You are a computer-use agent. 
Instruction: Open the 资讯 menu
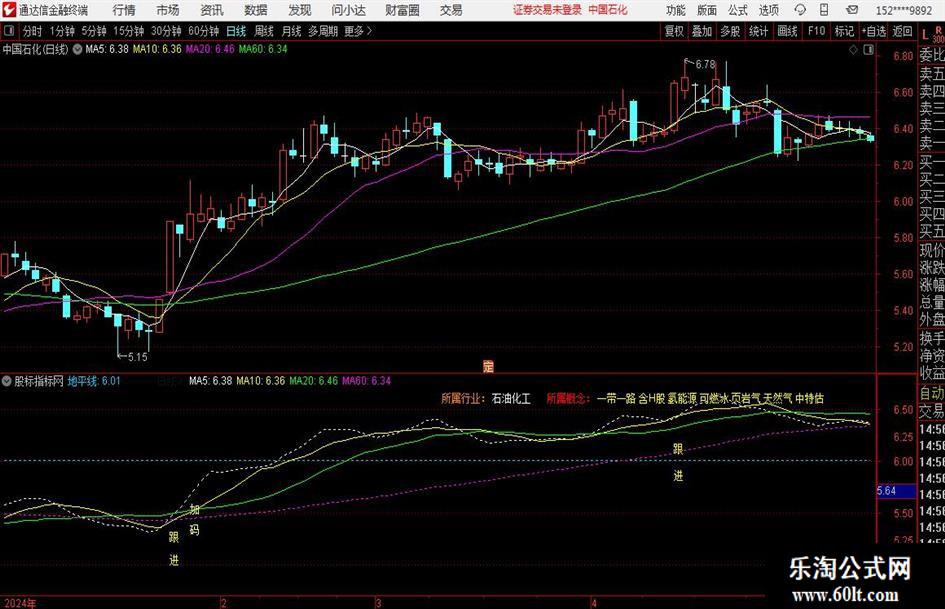tap(212, 10)
